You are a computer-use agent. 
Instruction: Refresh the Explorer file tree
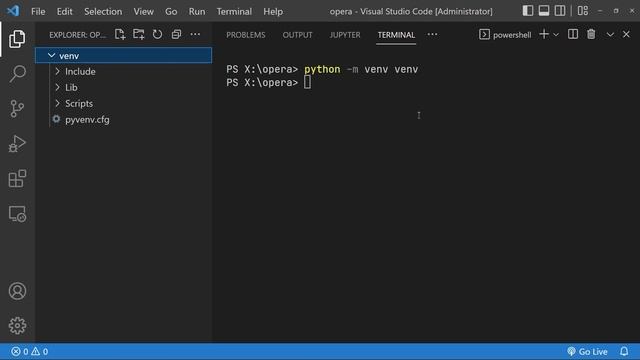[x=157, y=34]
